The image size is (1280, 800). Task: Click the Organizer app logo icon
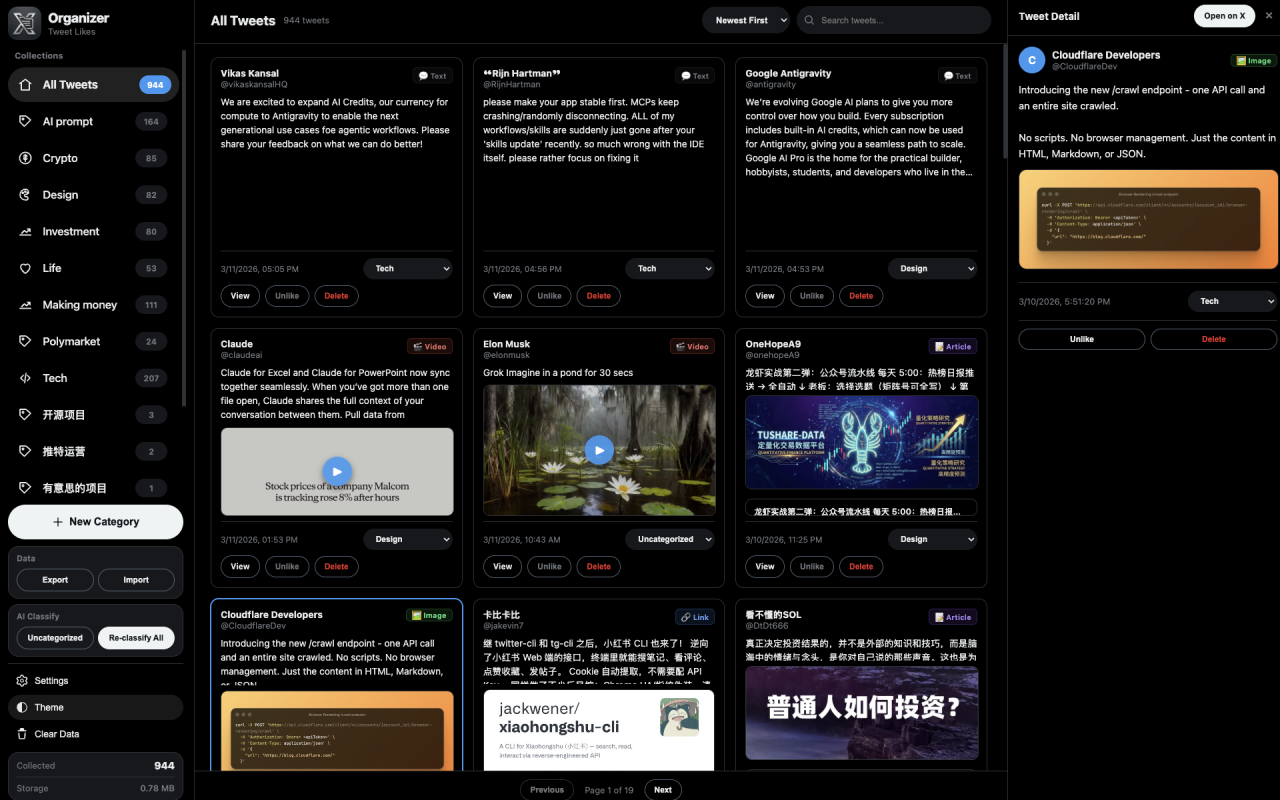(24, 23)
